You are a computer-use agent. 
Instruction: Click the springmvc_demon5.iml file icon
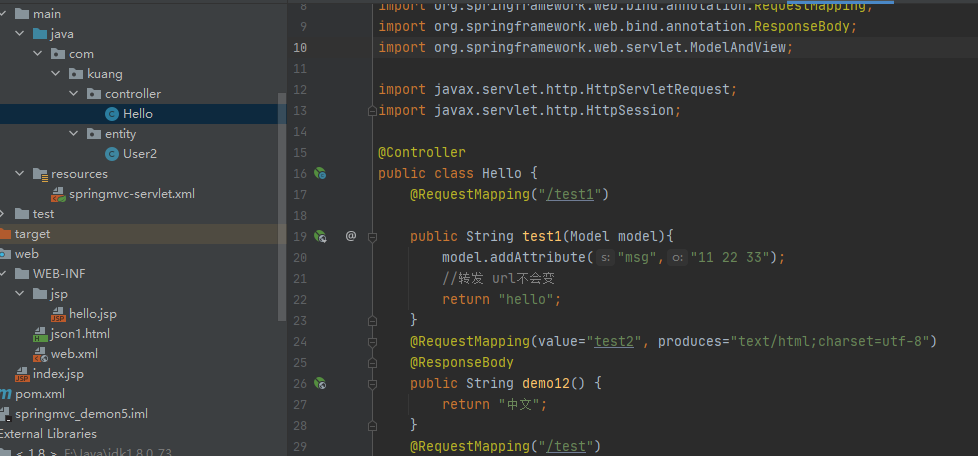click(5, 414)
